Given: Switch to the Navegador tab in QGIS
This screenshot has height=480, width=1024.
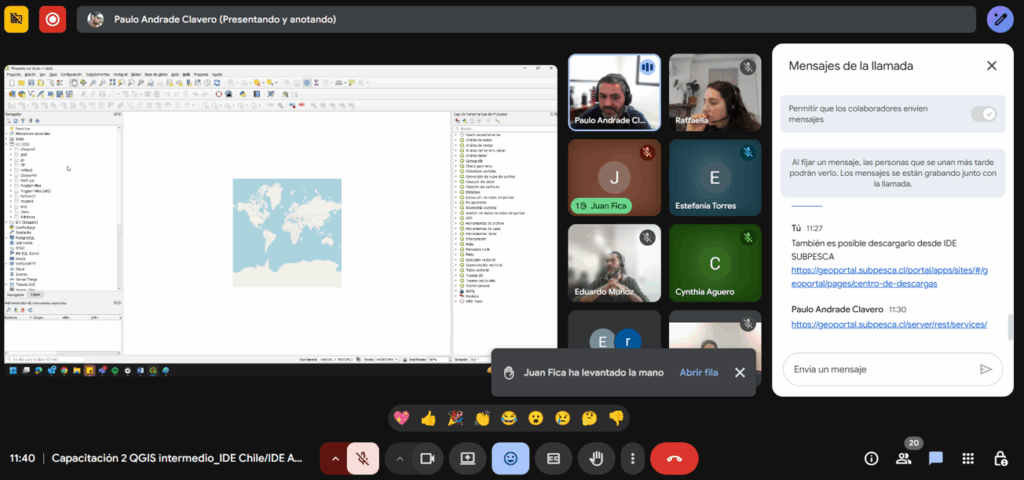Looking at the screenshot, I should click(x=16, y=295).
